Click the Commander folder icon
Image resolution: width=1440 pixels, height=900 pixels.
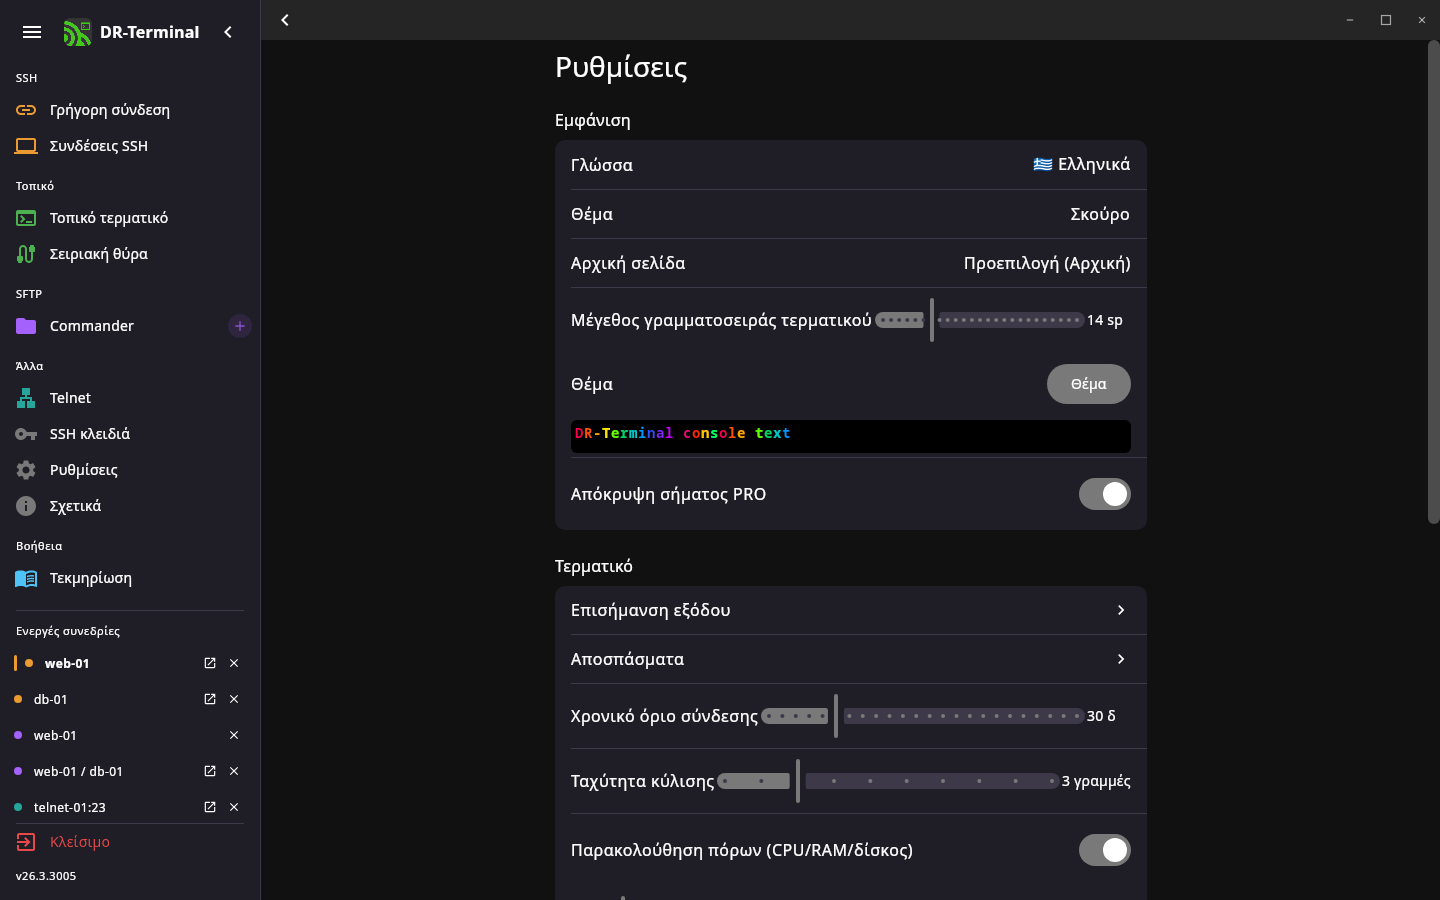26,326
